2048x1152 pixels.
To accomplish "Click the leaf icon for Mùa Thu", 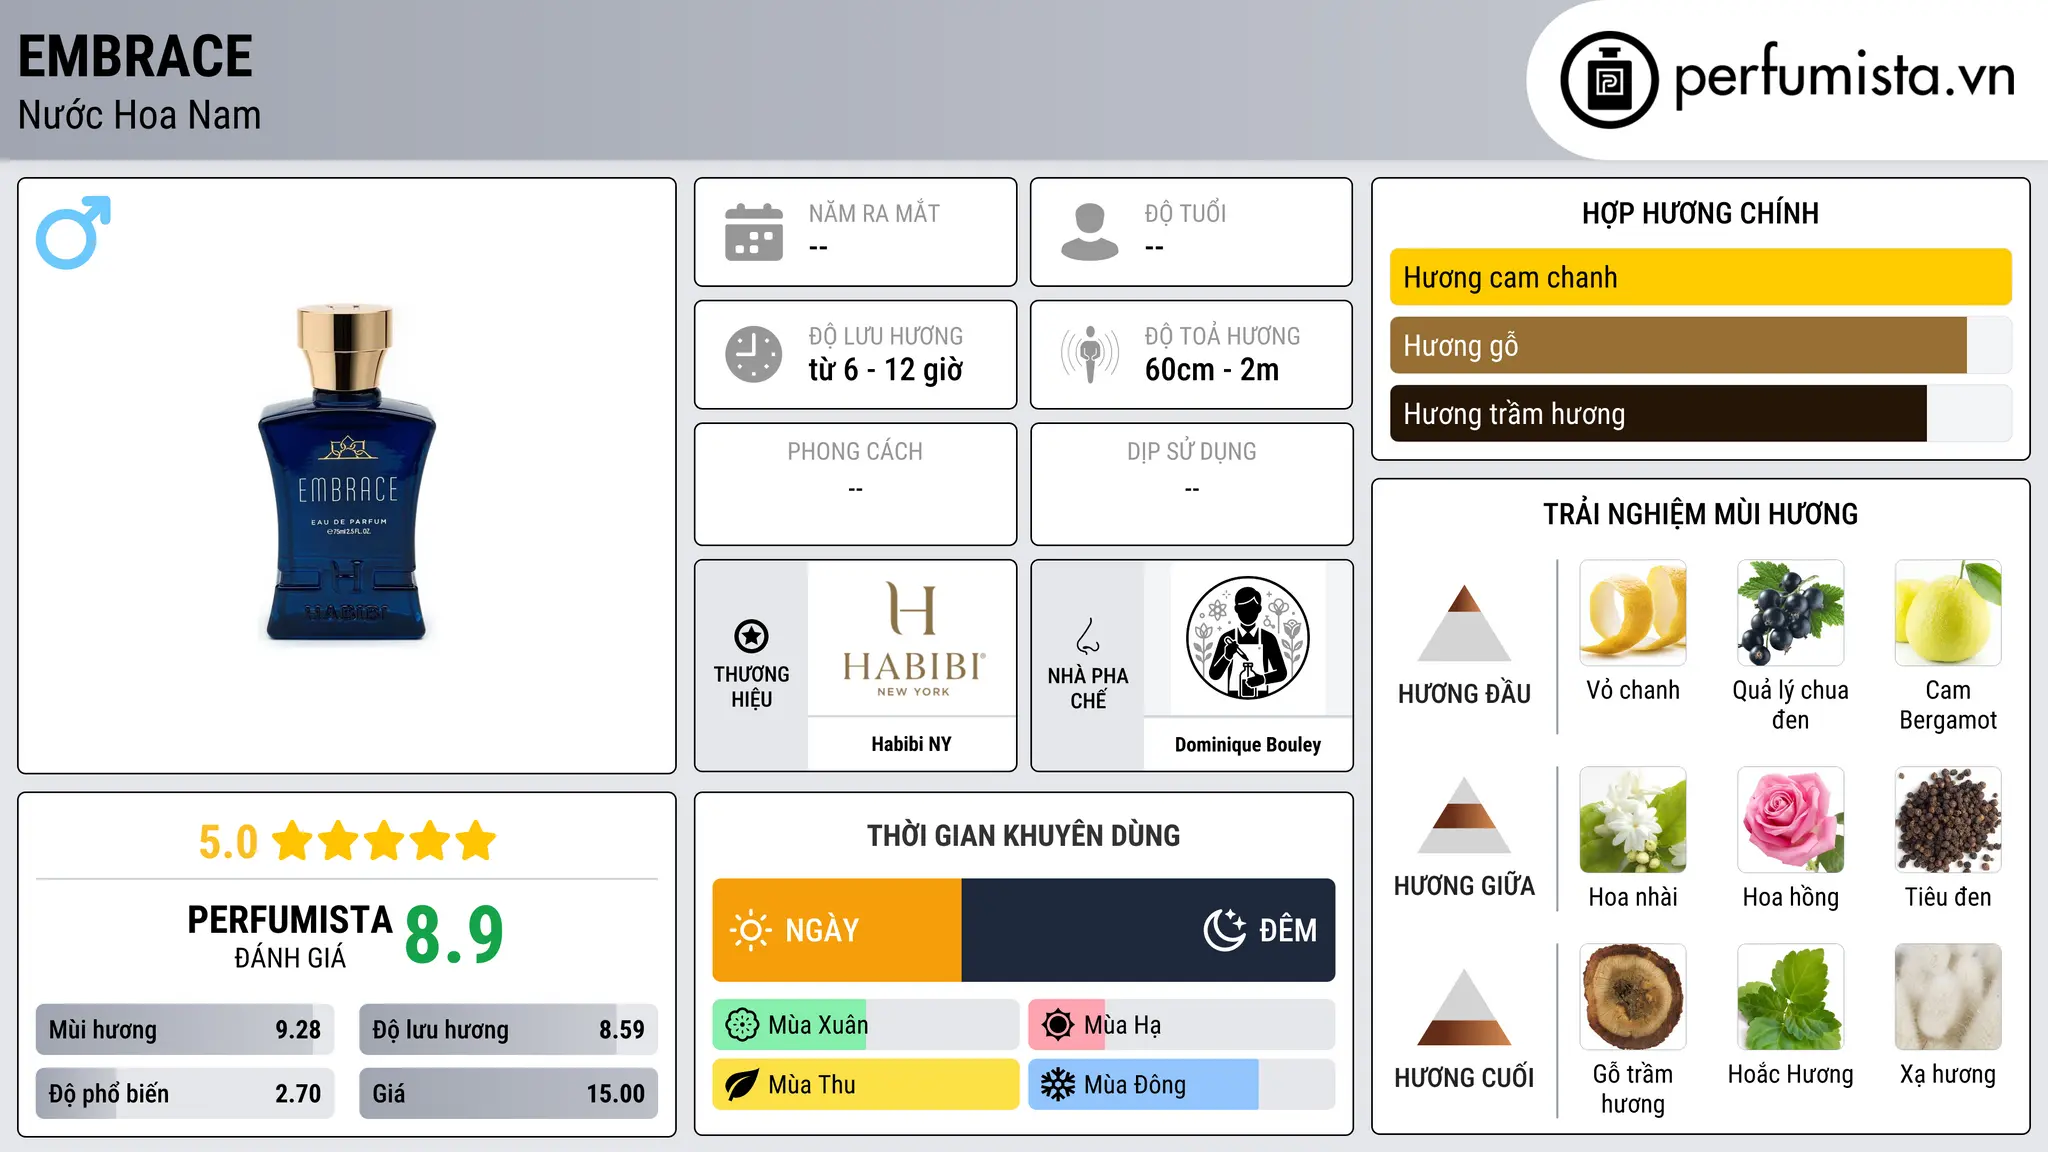I will tap(742, 1085).
